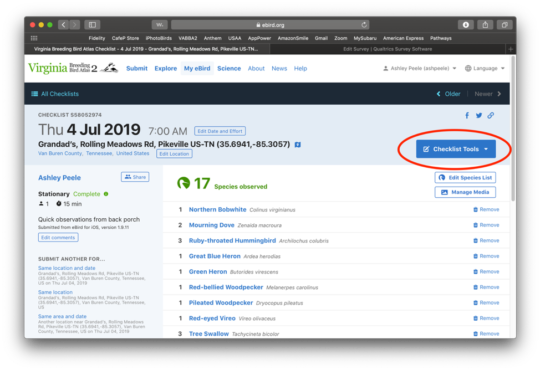This screenshot has width=540, height=370.
Task: Submit another for Same area and date
Action: 62,316
